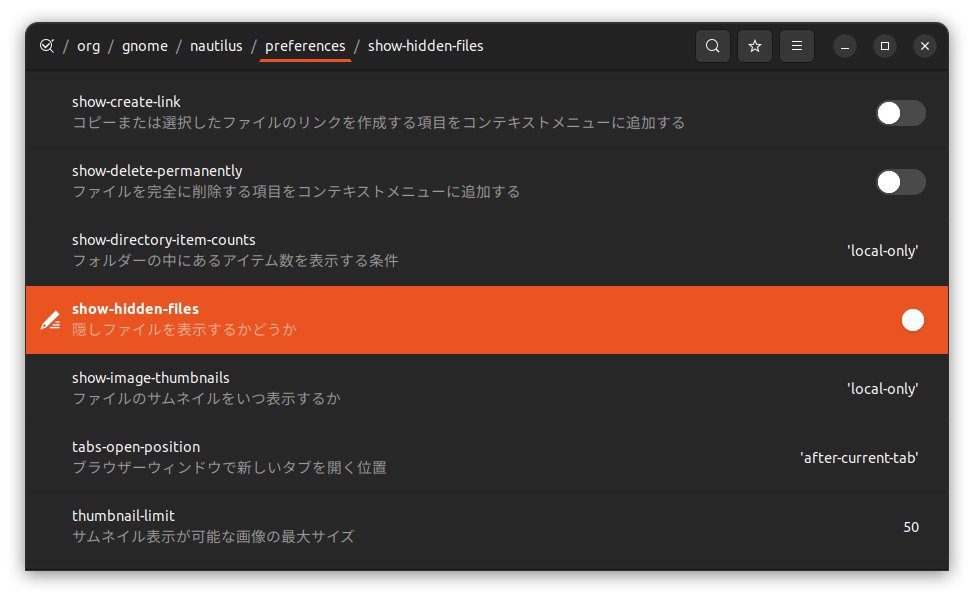Viewport: 974px width, 599px height.
Task: Navigate to gnome in the path bar
Action: [145, 46]
